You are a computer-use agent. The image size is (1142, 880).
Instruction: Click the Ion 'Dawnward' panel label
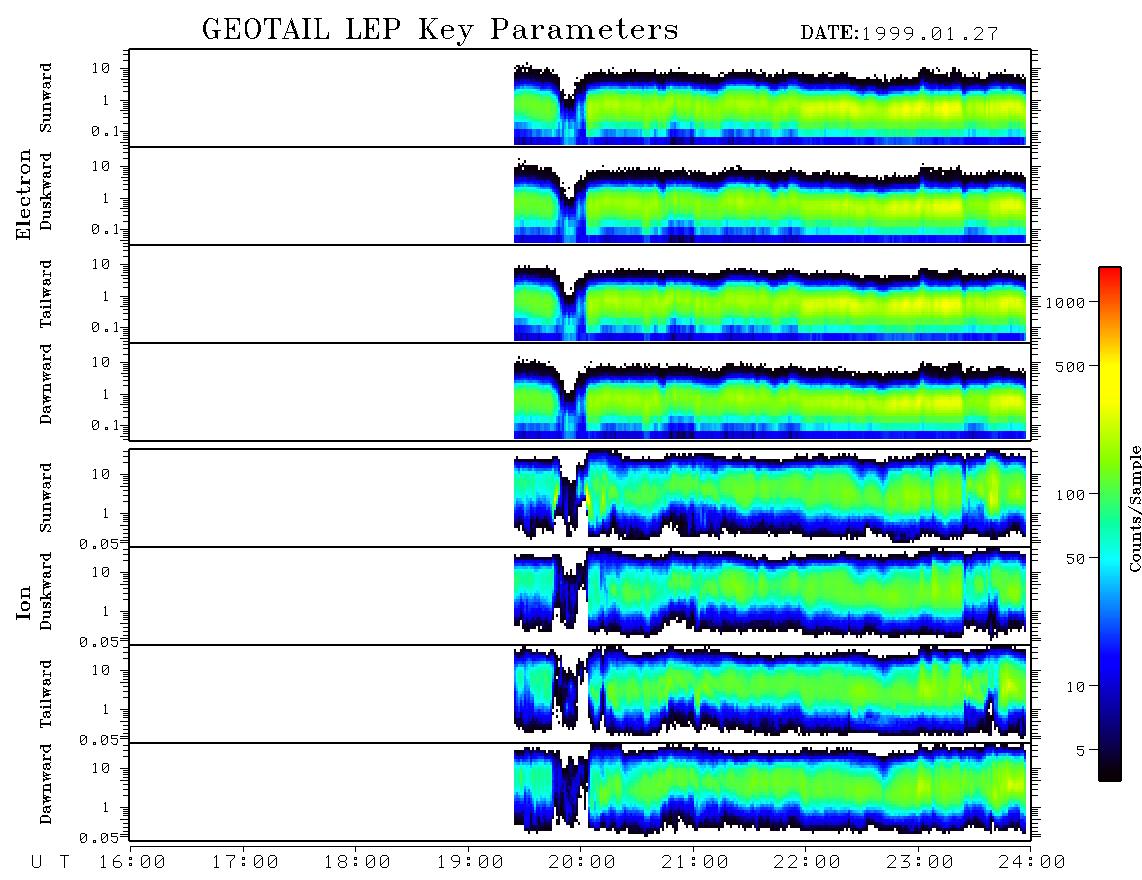[x=46, y=784]
